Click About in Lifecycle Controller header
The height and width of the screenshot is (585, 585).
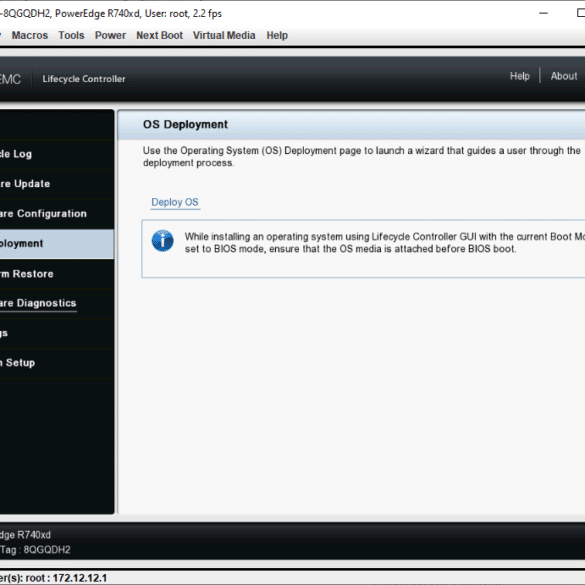coord(564,76)
